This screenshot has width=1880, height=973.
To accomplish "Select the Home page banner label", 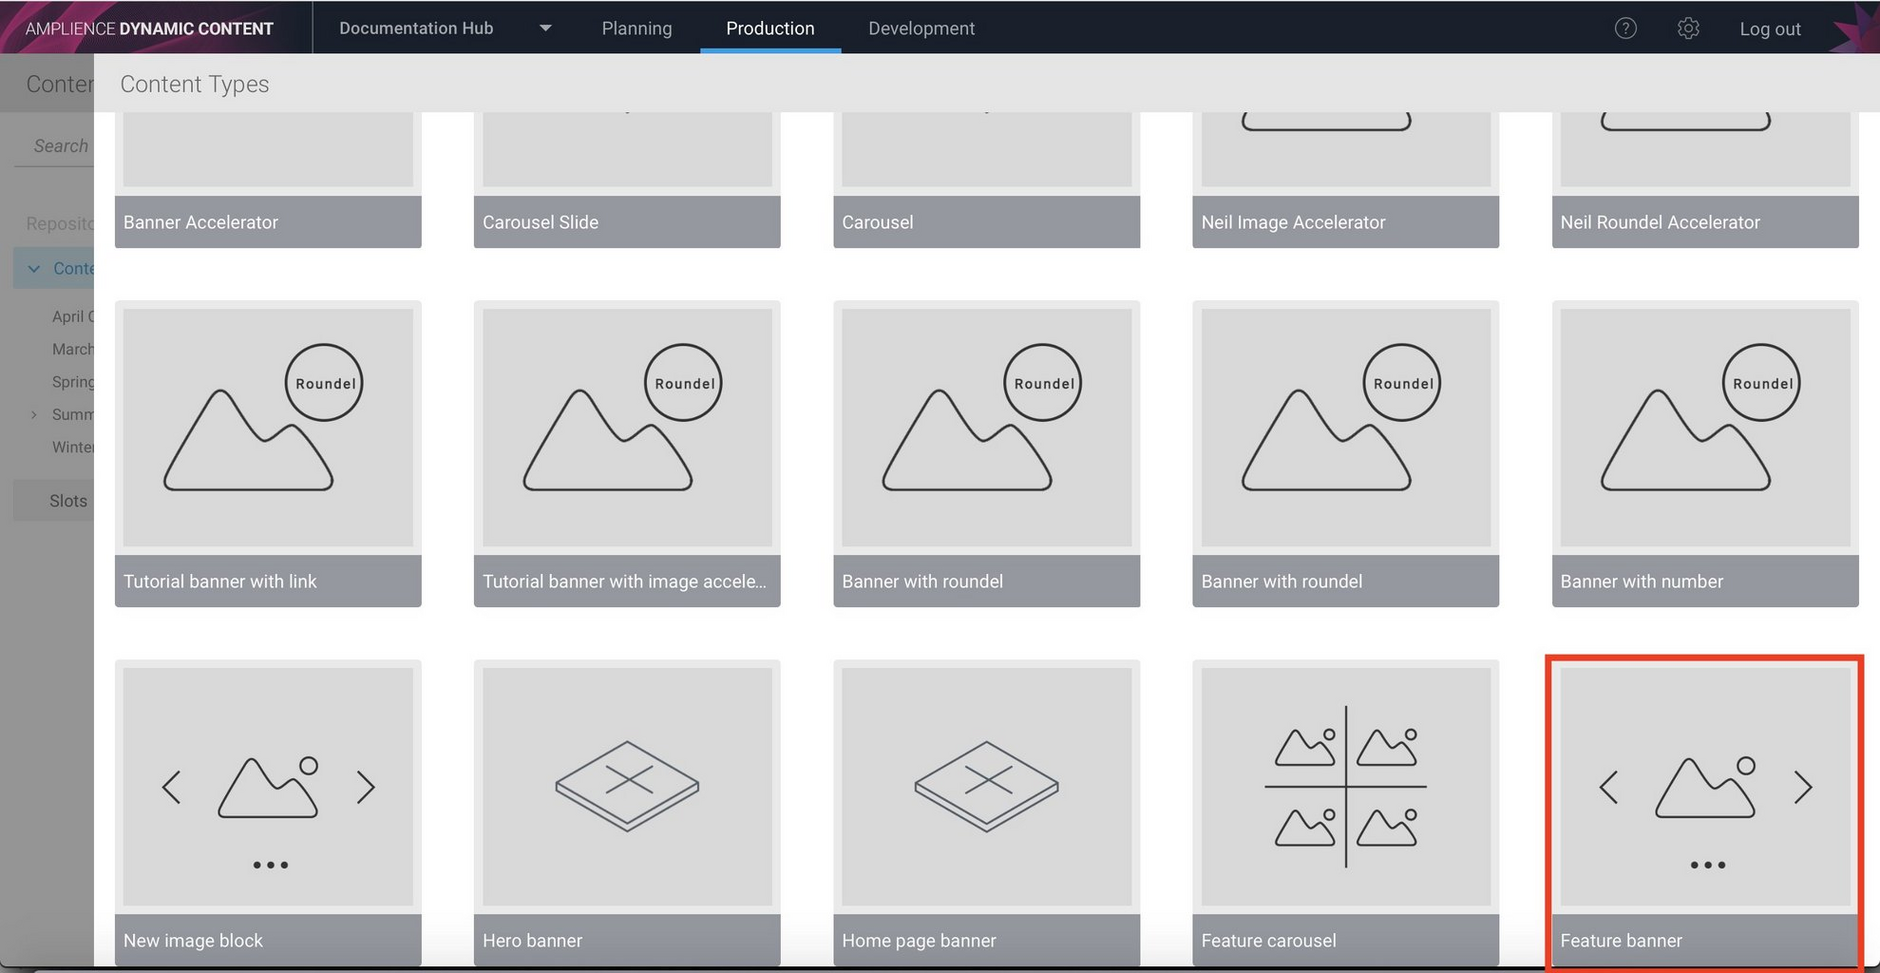I will coord(919,940).
